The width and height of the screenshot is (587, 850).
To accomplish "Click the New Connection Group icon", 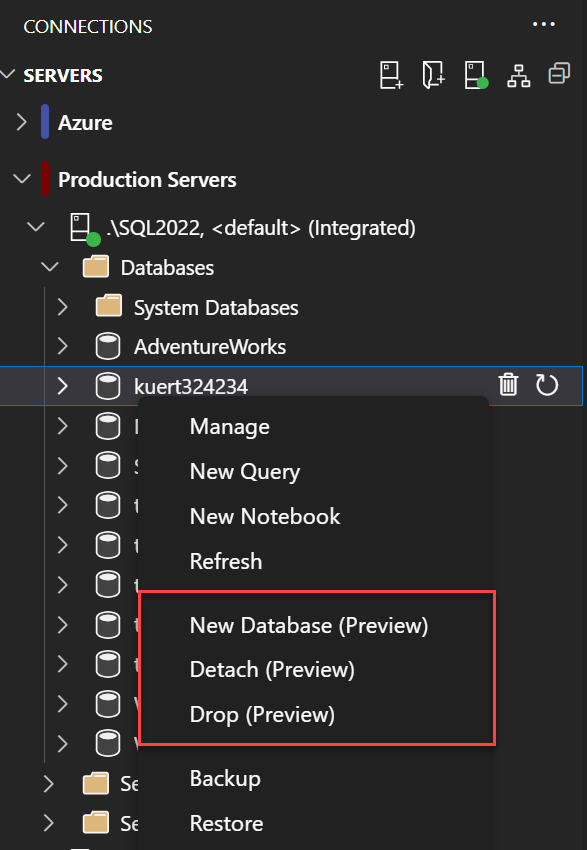I will pos(433,73).
